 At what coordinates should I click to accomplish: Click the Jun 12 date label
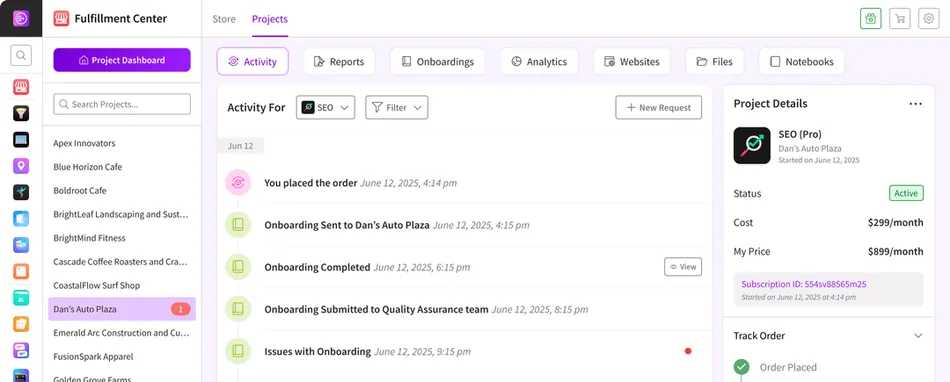(x=241, y=146)
